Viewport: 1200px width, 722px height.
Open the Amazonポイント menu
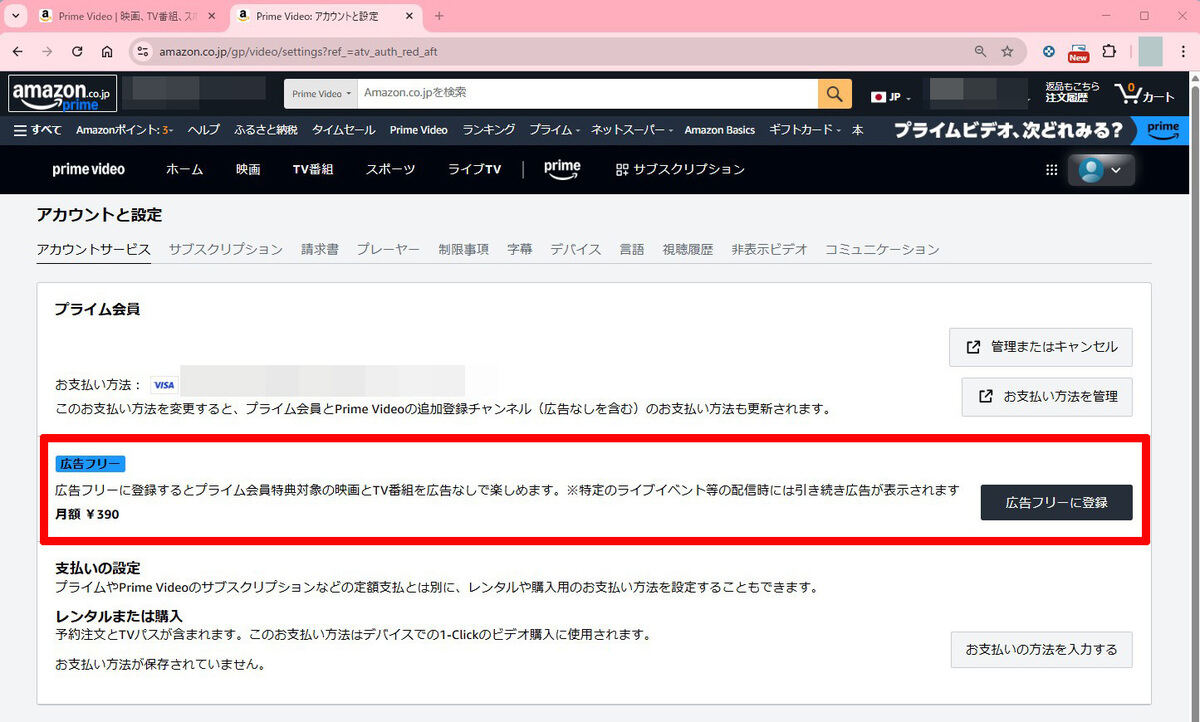[125, 130]
